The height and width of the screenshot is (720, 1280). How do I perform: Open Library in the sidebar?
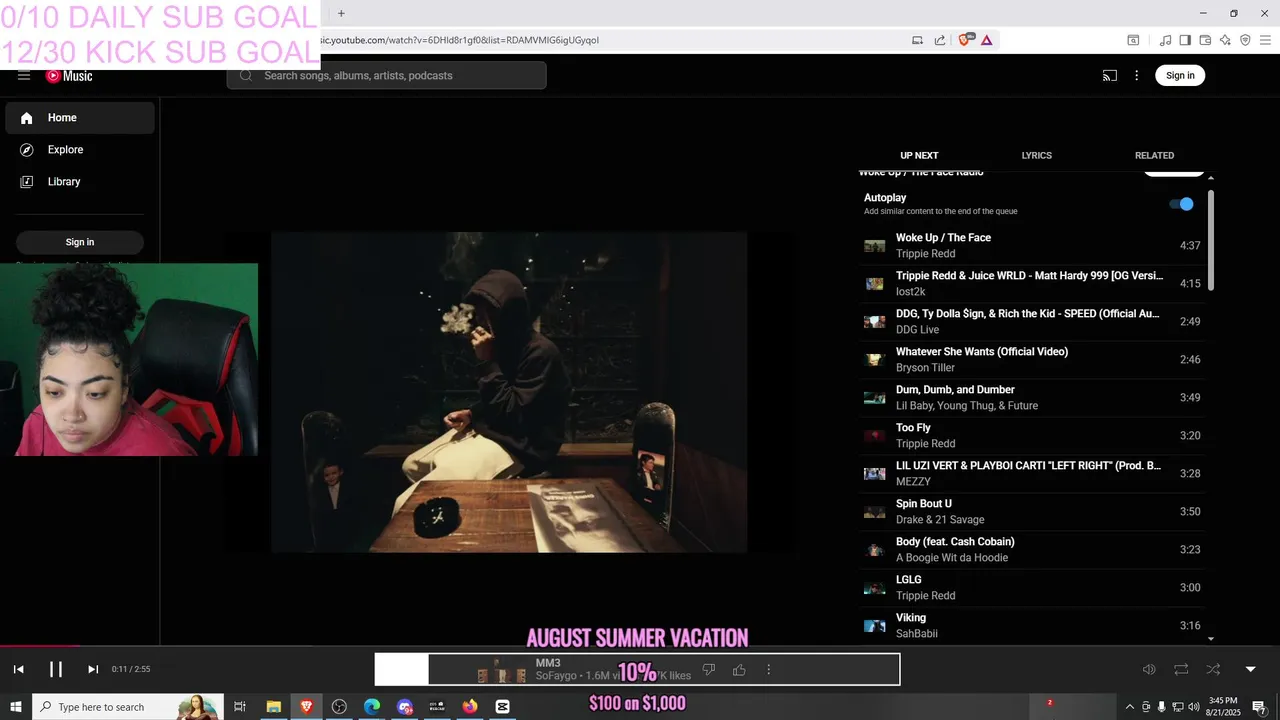tap(80, 182)
